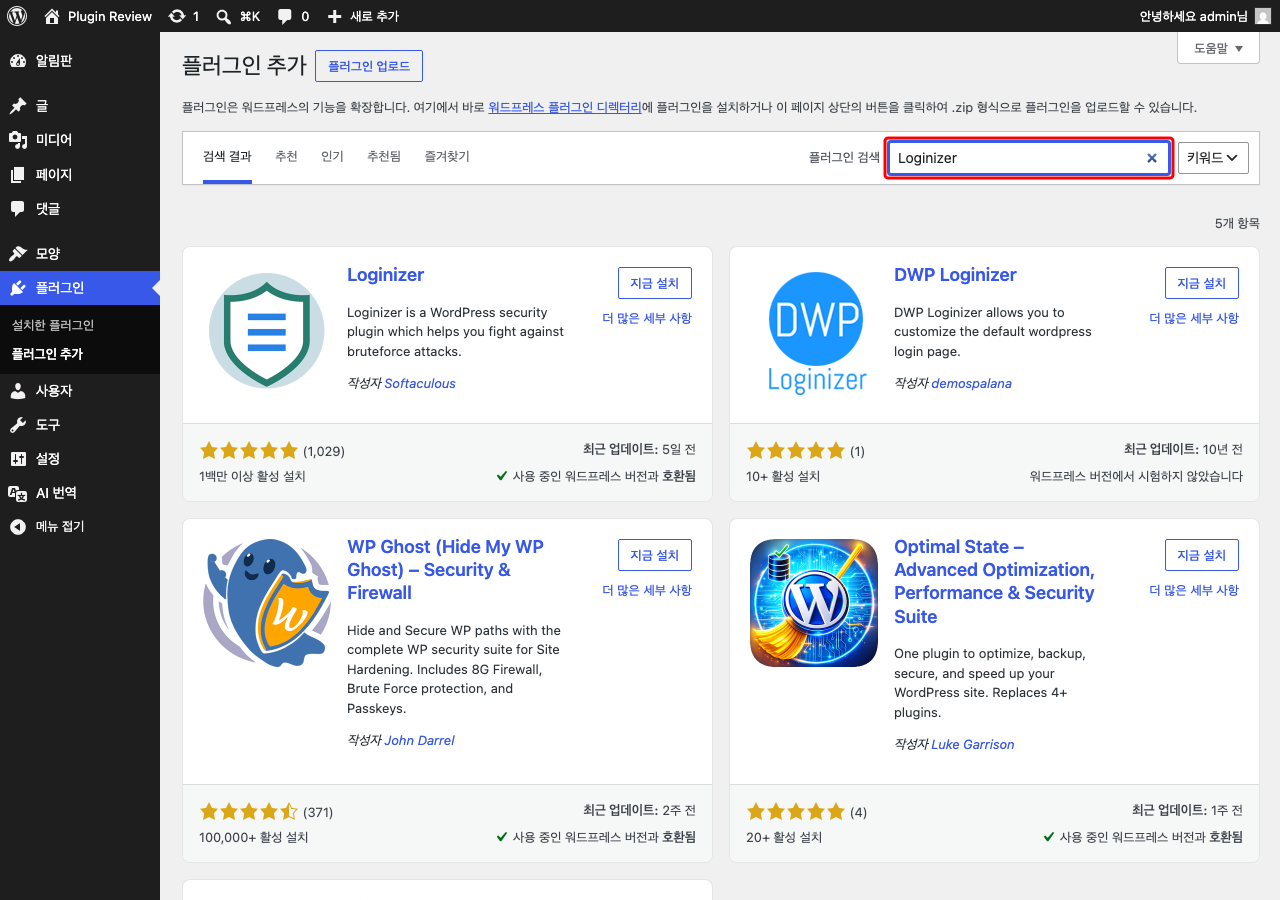Click the 플러그인 plug icon in sidebar
The image size is (1280, 900).
point(18,288)
